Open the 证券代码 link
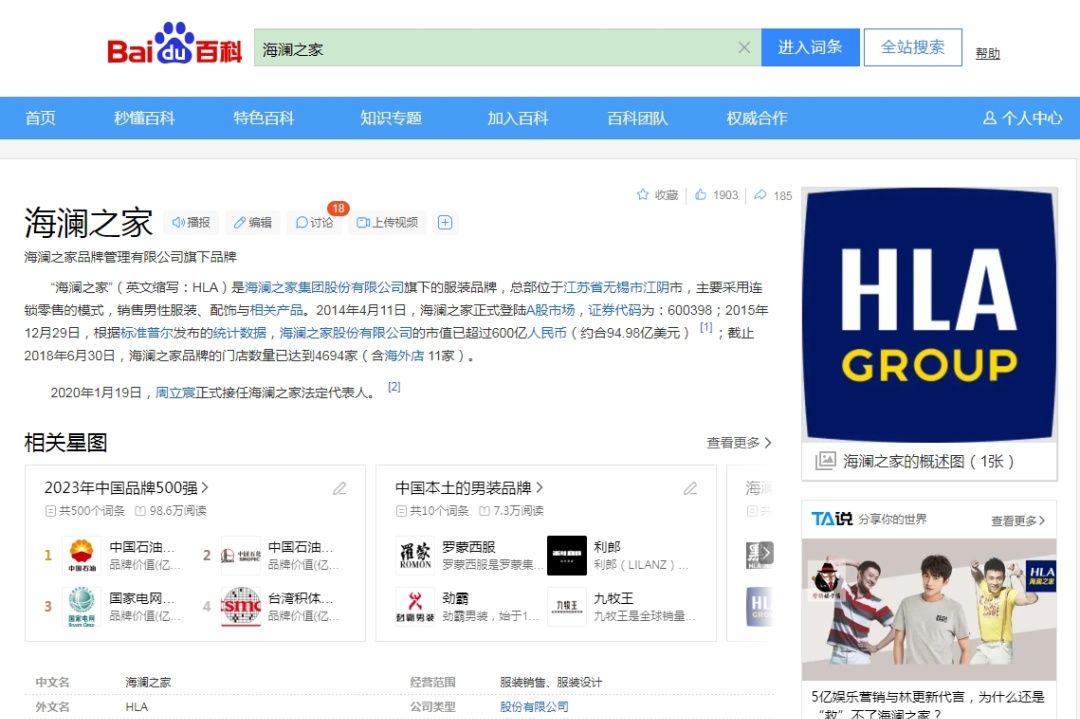This screenshot has width=1080, height=719. point(614,310)
